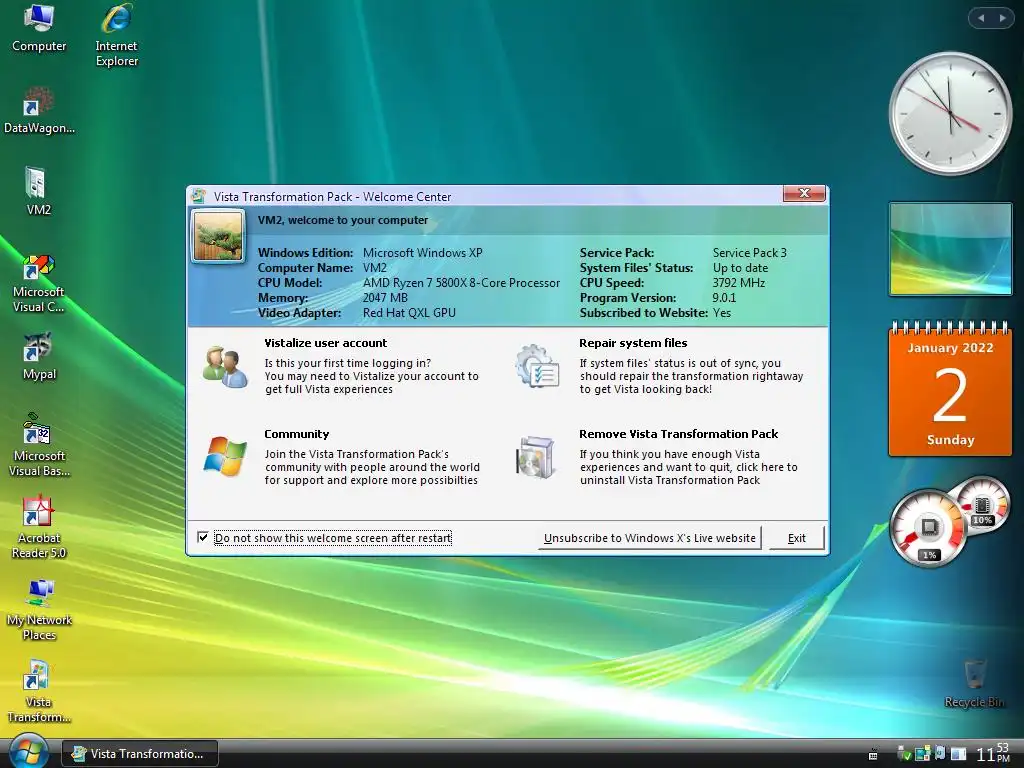Click the Remove Vista Transformation Pack box icon
Screen dimensions: 1024x768
click(536, 457)
